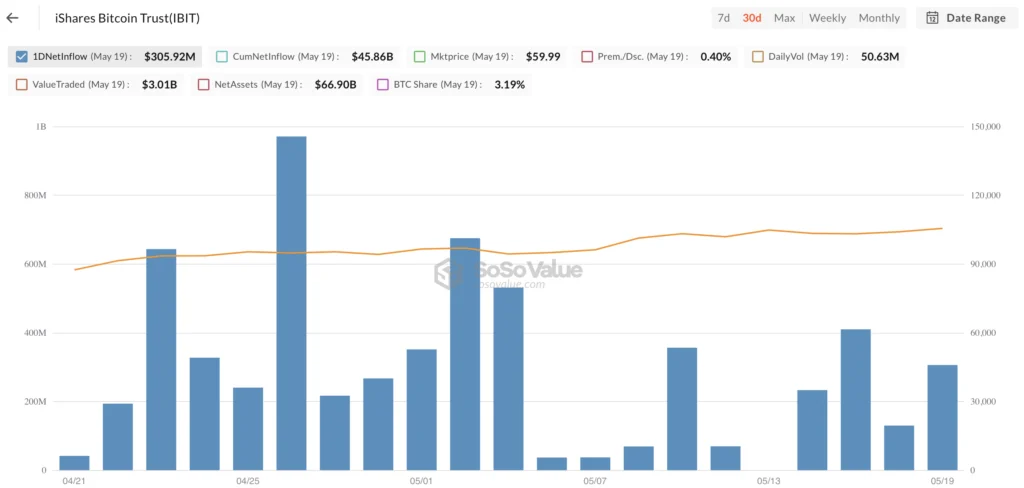Click the 1B left axis label
The image size is (1024, 488).
coord(40,127)
